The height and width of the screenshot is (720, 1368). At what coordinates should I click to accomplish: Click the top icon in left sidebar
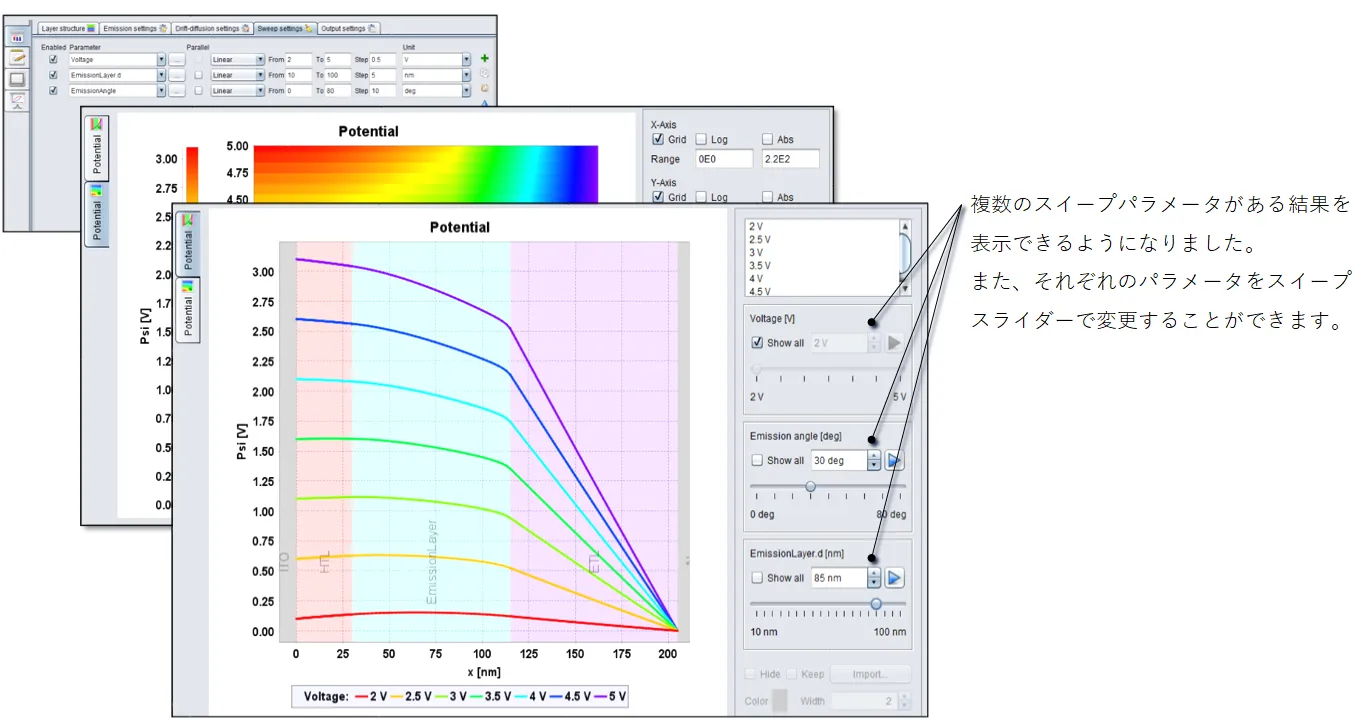pos(17,38)
